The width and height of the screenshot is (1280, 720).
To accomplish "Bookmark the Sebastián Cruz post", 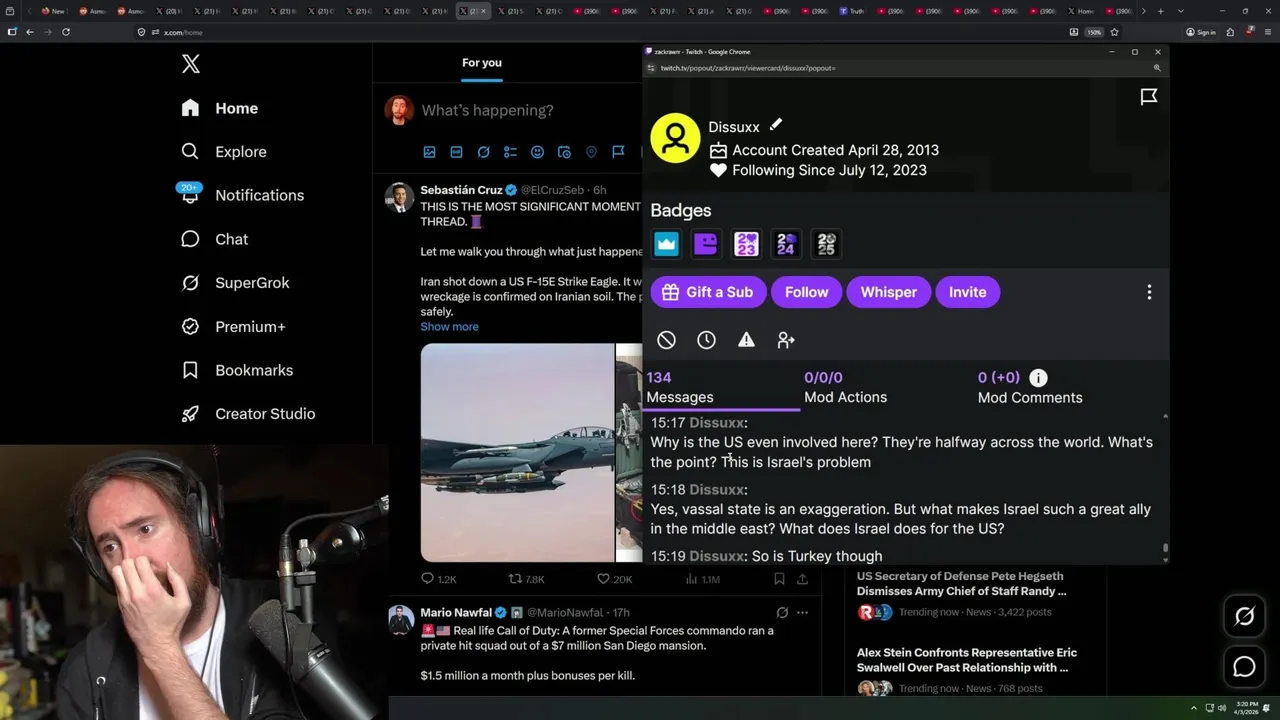I will tap(779, 579).
